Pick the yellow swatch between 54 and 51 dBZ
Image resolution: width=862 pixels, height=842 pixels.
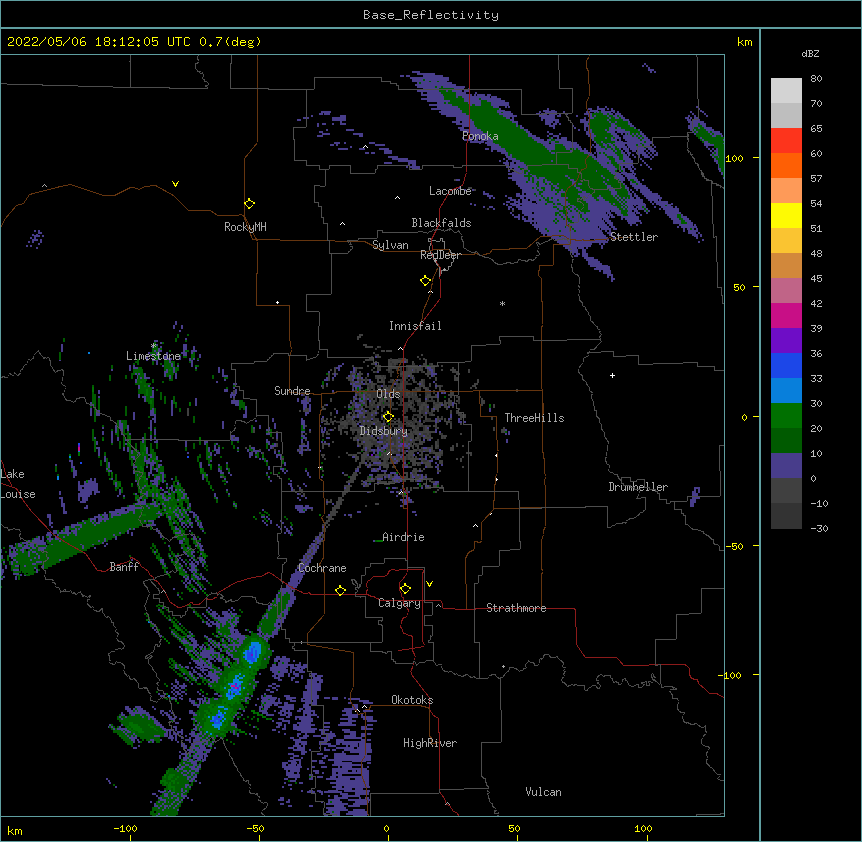point(786,216)
